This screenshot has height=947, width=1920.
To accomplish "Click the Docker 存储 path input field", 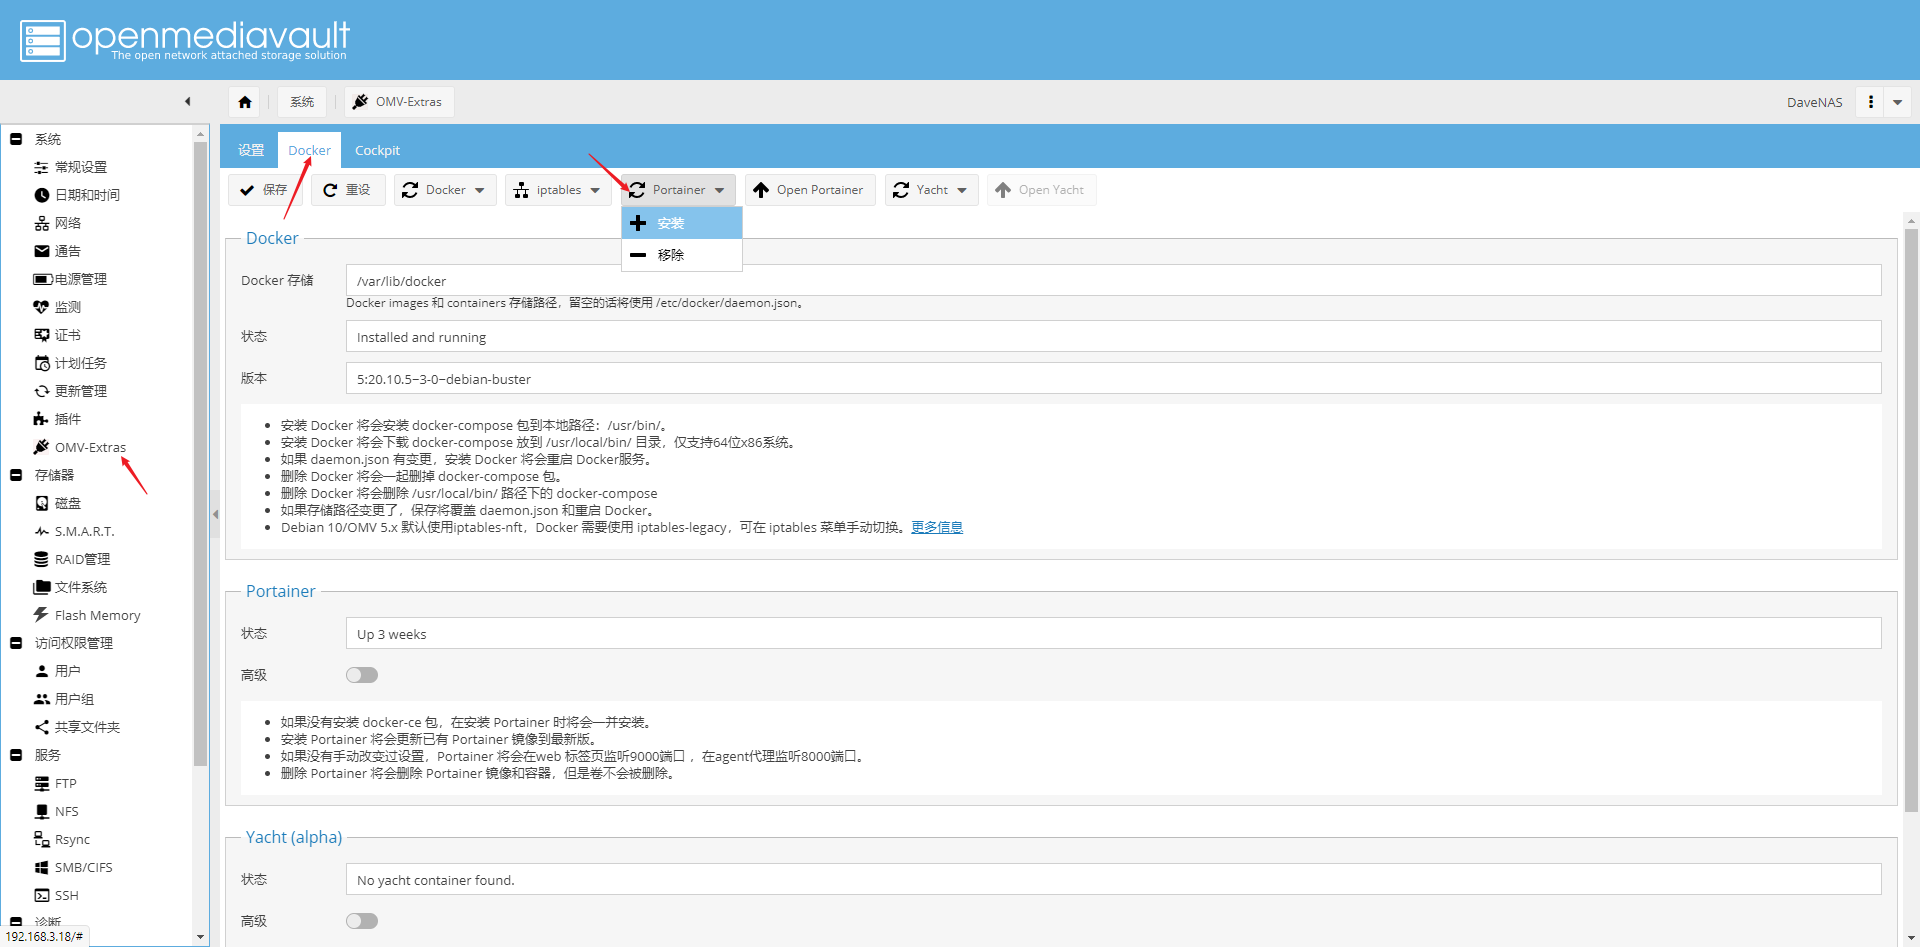I will (x=1113, y=280).
